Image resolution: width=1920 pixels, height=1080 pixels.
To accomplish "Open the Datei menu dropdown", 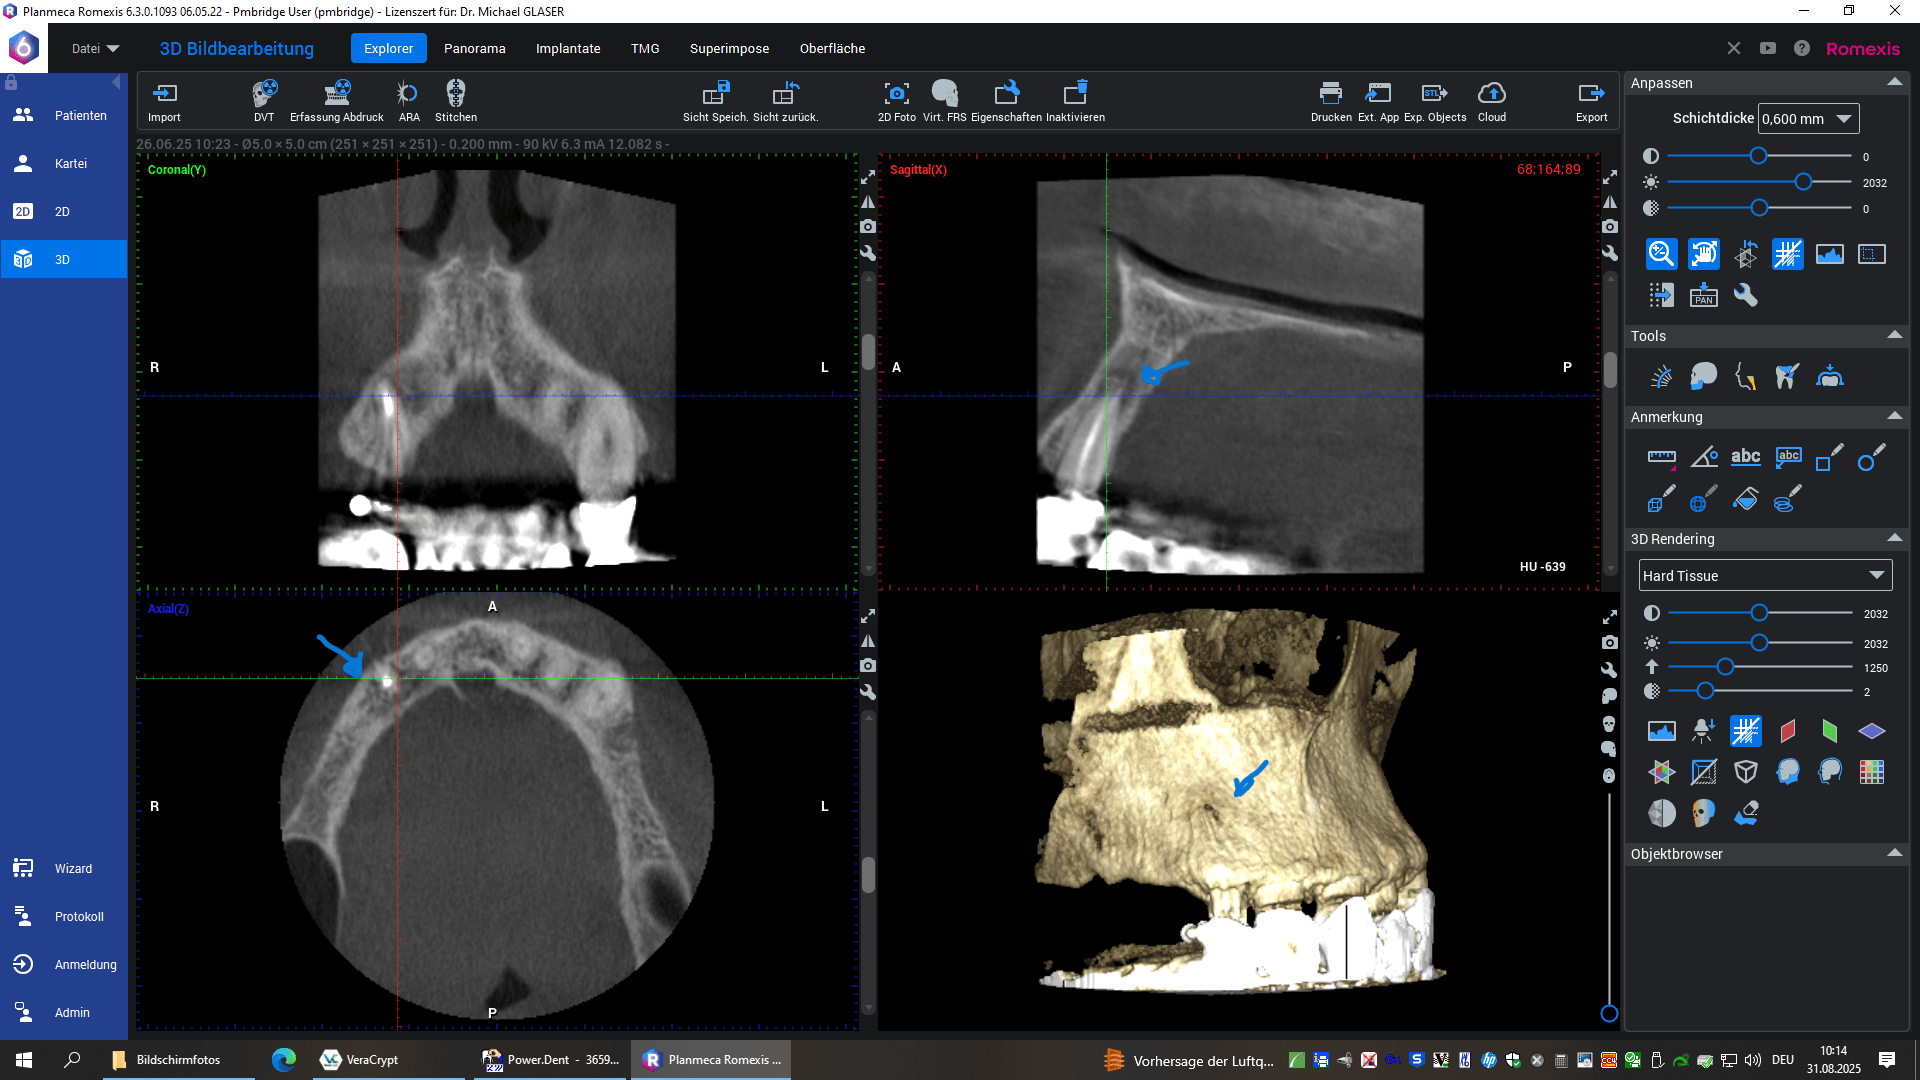I will [x=95, y=48].
